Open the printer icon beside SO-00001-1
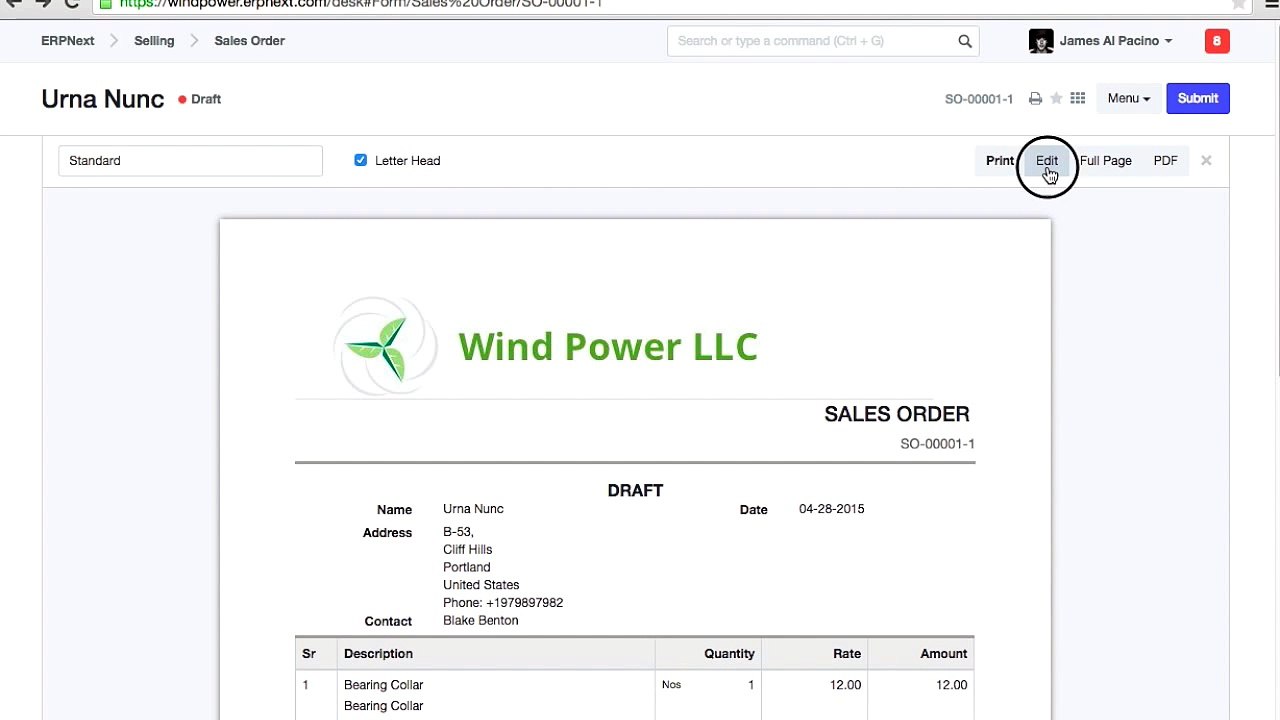Screen dimensions: 1280x720 [1035, 99]
